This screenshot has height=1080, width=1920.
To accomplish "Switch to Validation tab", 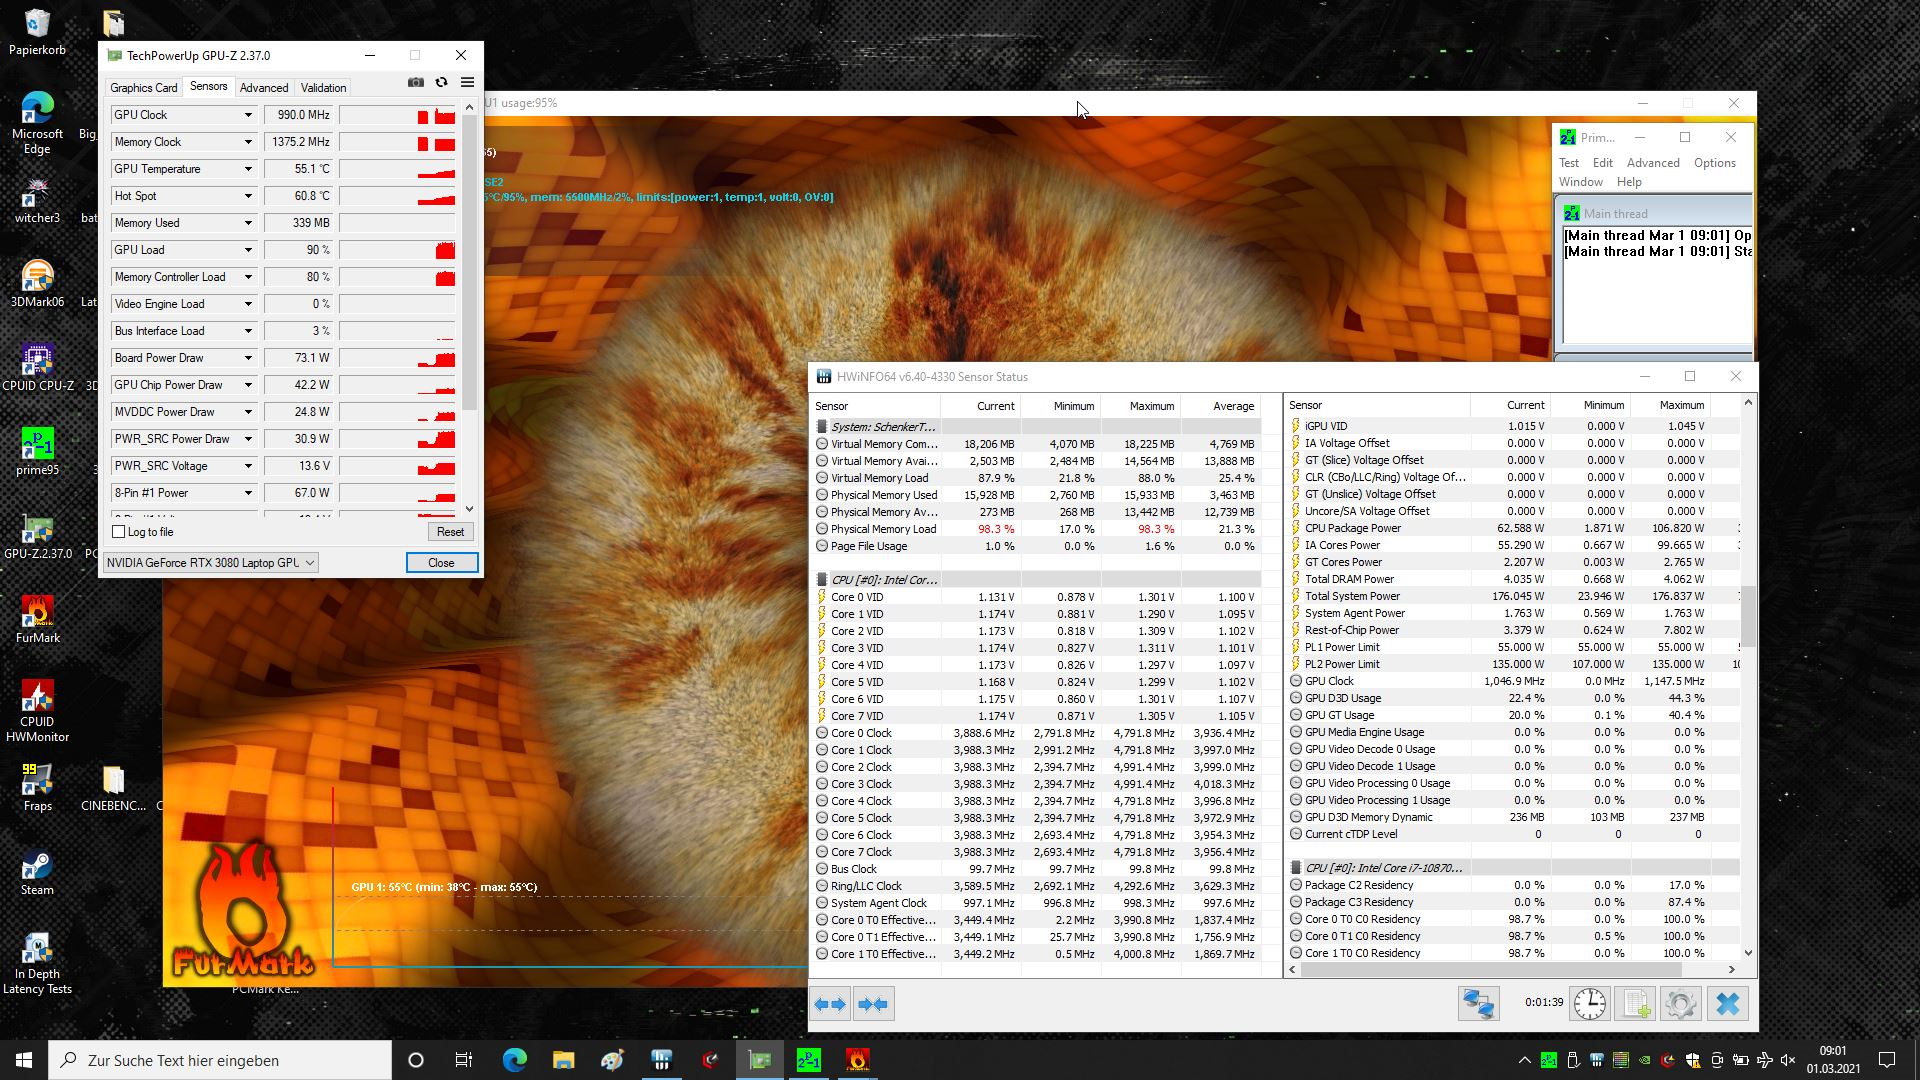I will (x=323, y=88).
